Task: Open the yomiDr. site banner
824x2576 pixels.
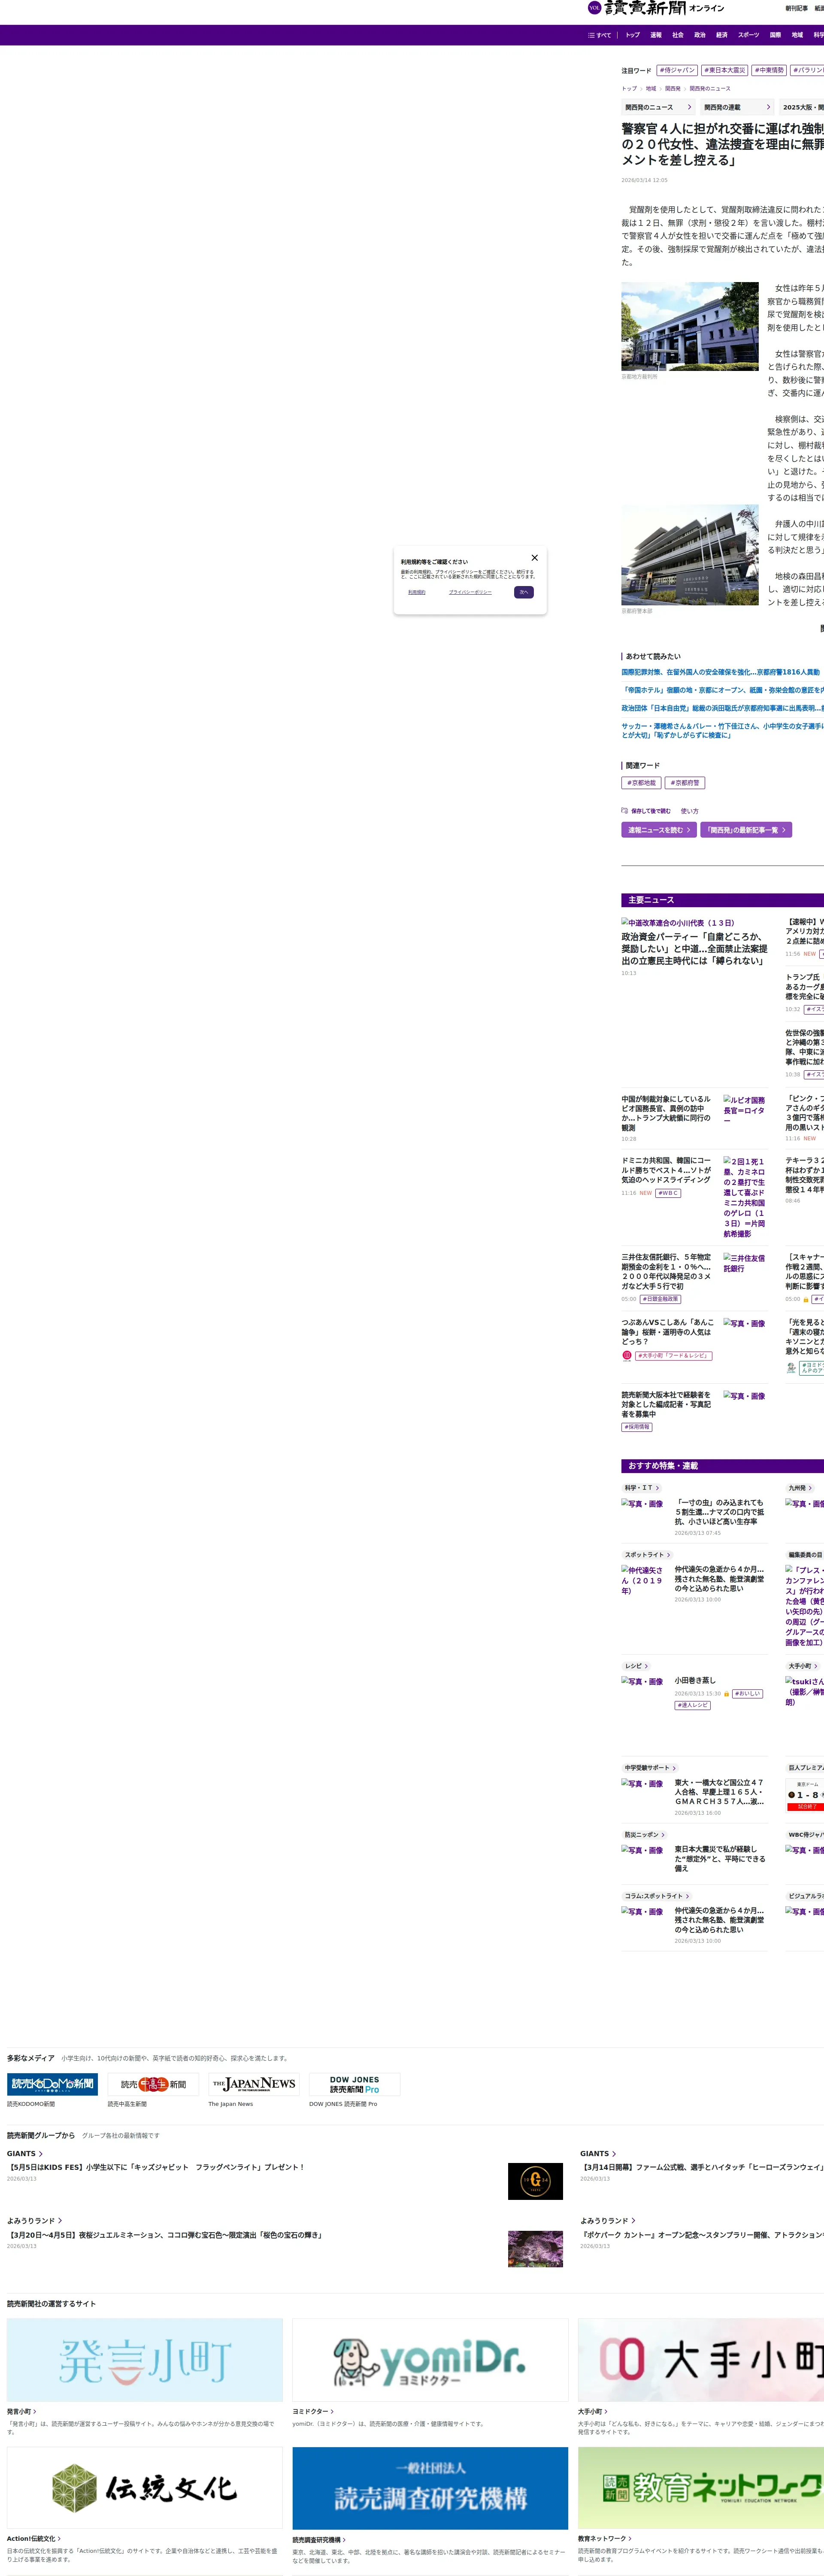Action: pos(430,2360)
